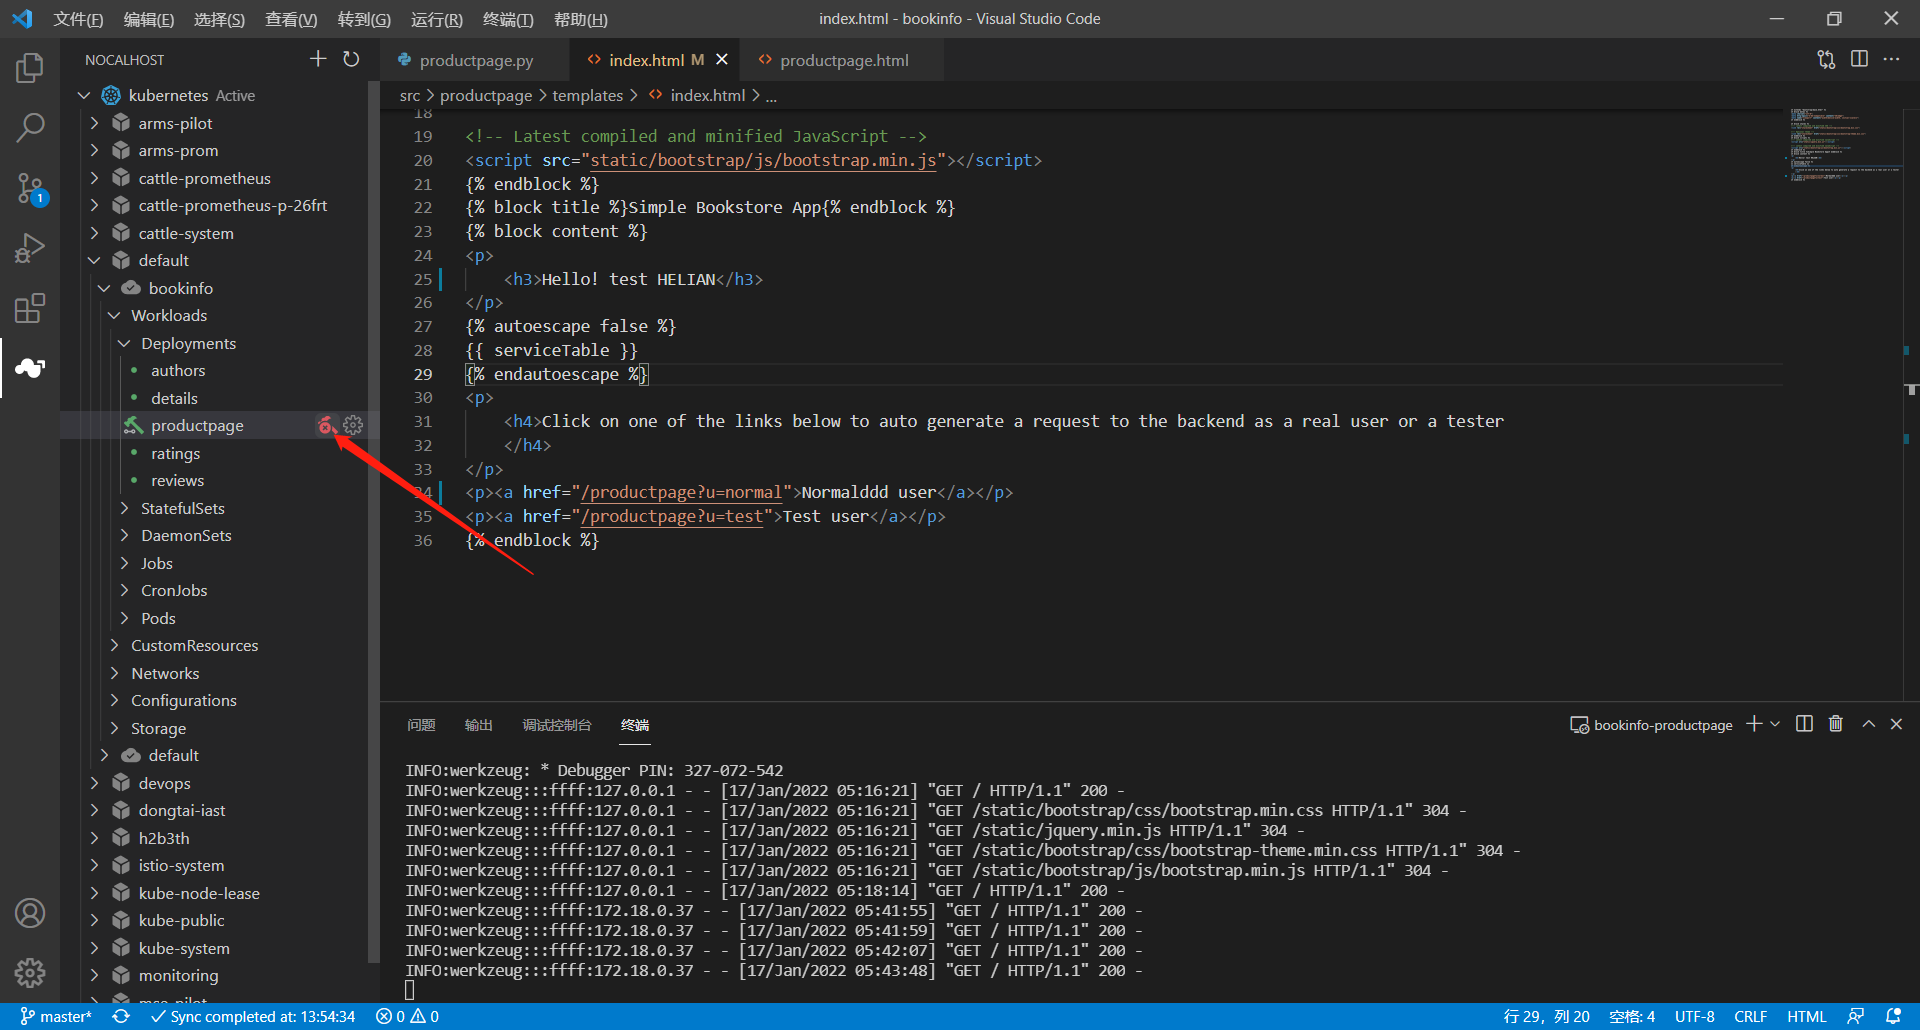Go to line via 行 29, 列 20

pos(1546,1016)
